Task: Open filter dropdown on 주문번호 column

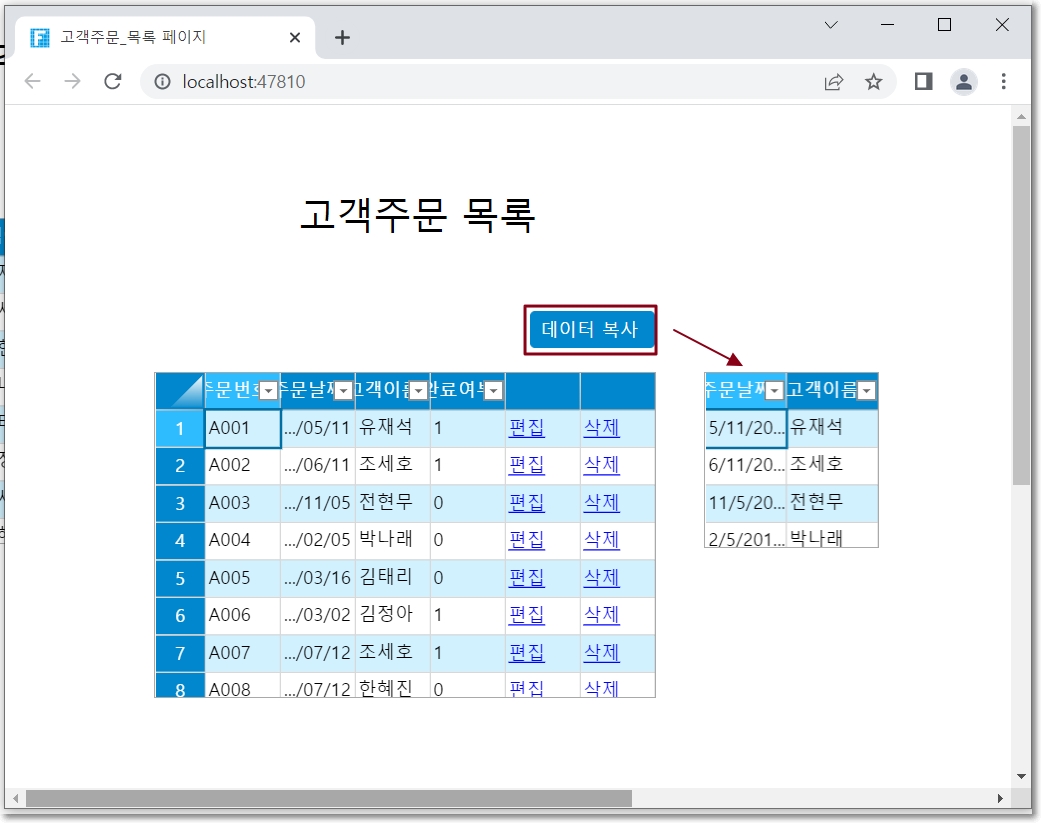Action: point(268,391)
